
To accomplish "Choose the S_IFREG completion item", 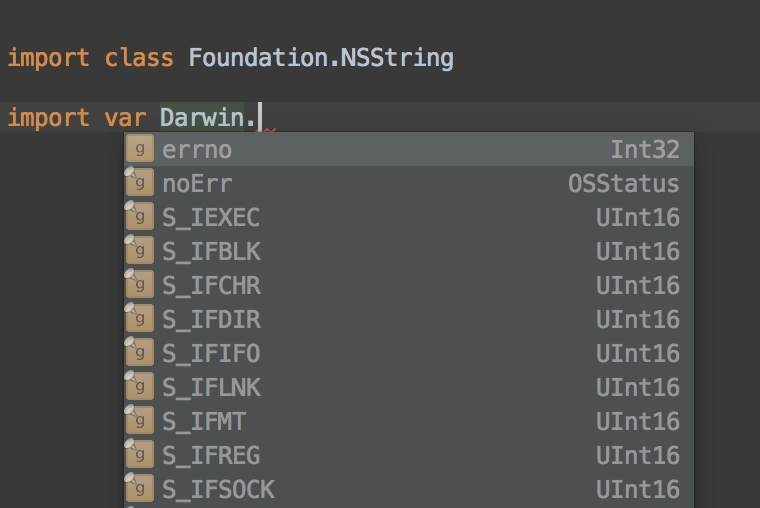I will [409, 455].
